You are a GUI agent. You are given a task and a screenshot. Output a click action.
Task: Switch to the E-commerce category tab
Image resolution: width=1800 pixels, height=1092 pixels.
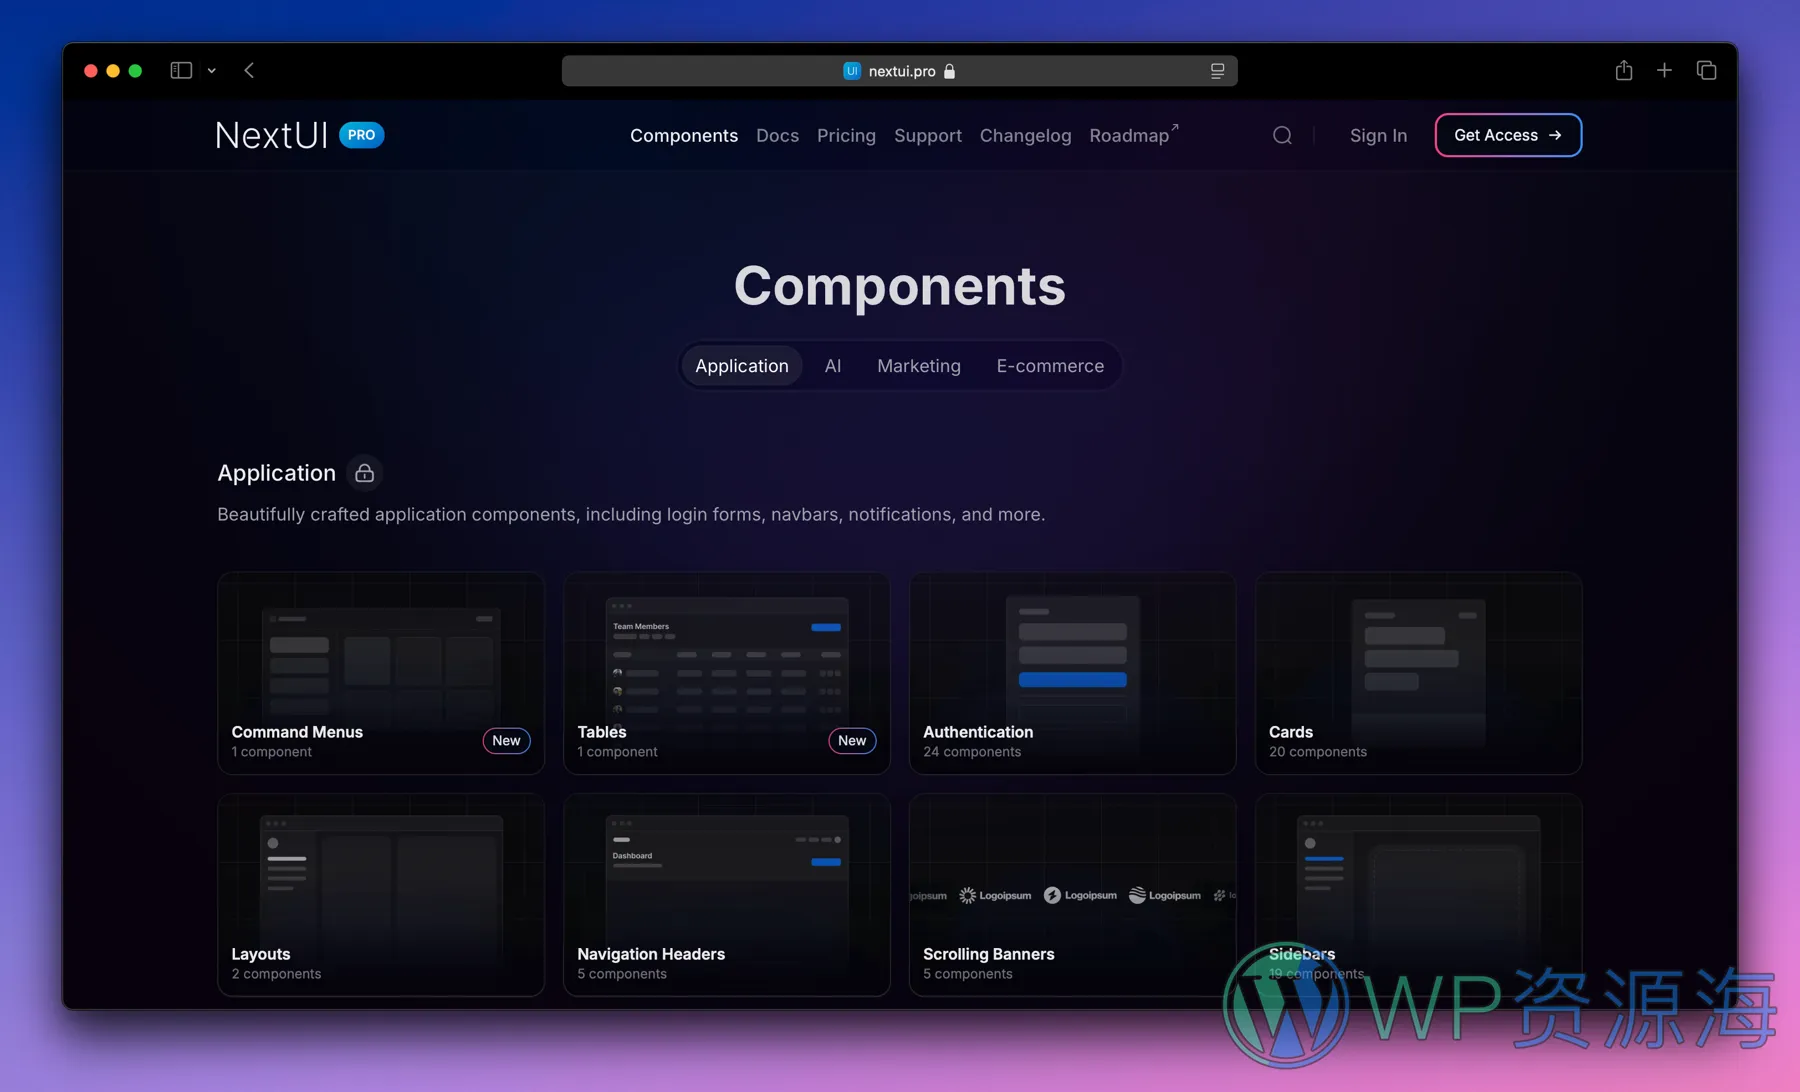1050,366
